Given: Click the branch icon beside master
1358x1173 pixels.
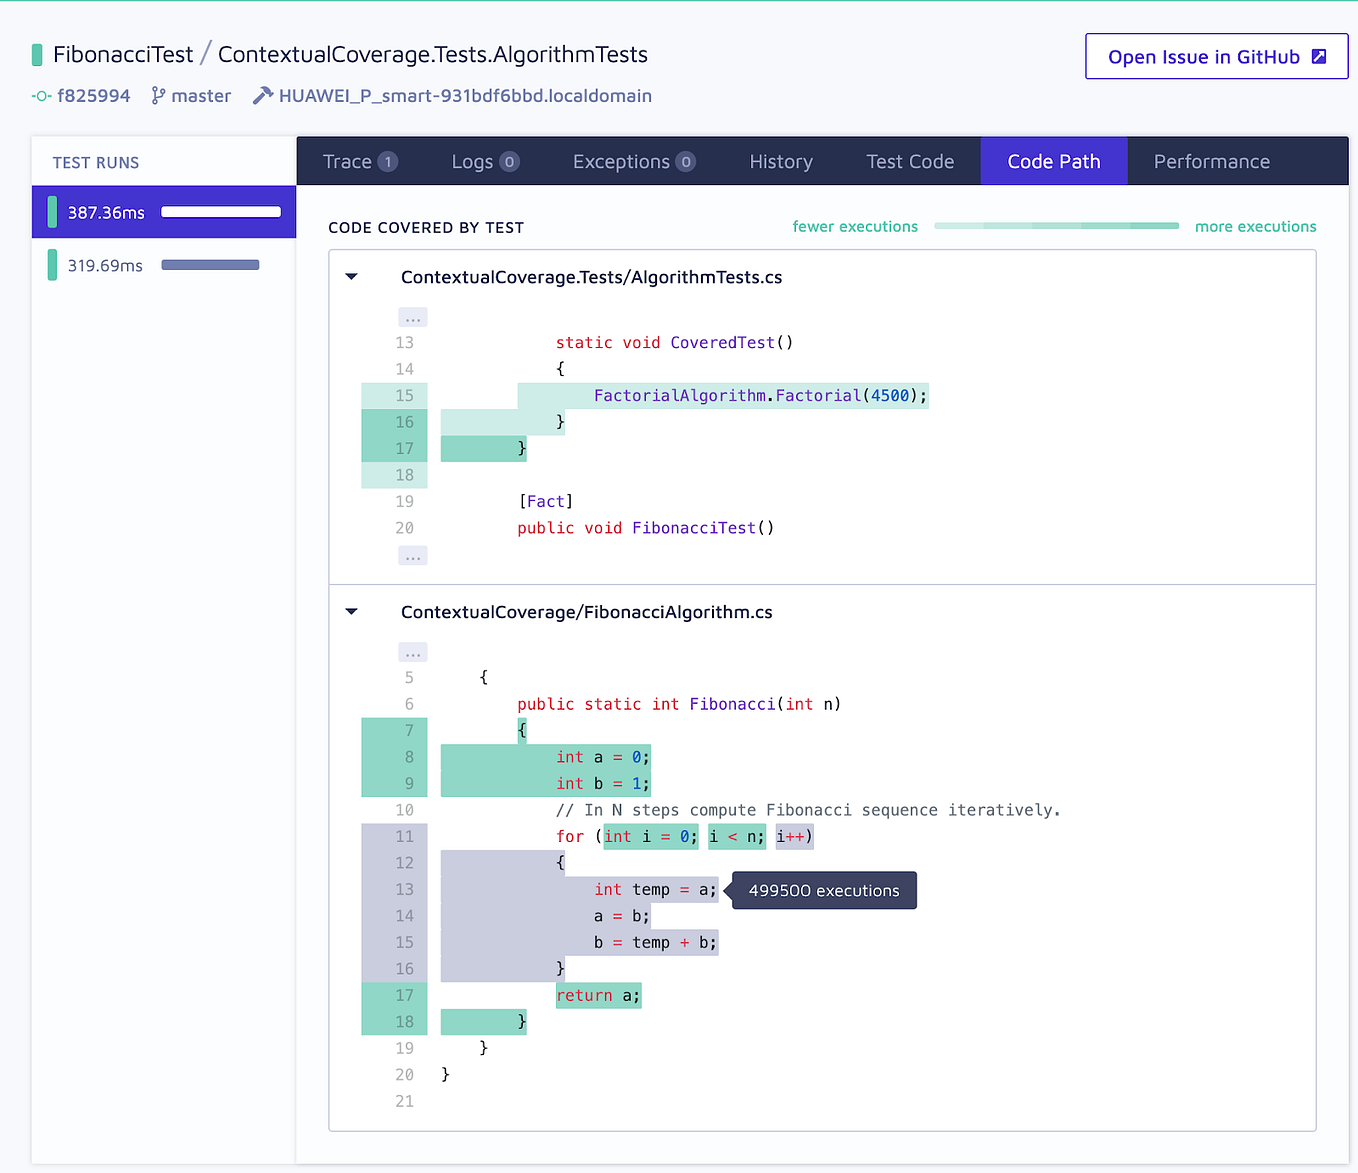Looking at the screenshot, I should click(x=158, y=95).
